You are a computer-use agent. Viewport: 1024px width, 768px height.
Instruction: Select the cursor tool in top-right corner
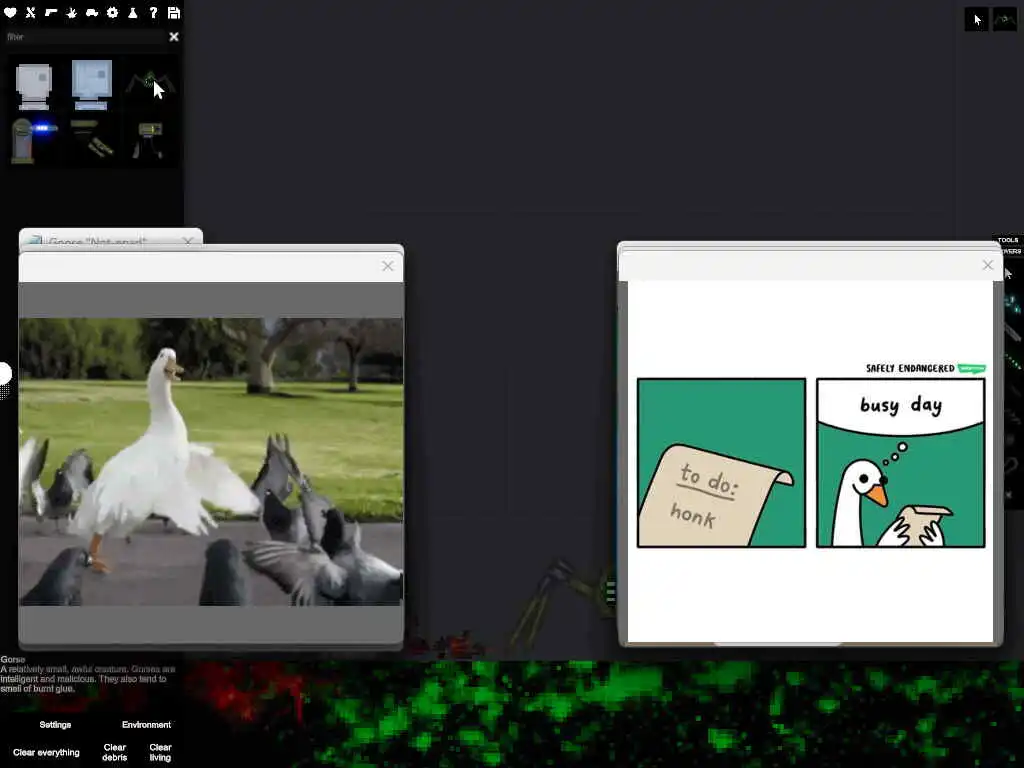(976, 20)
